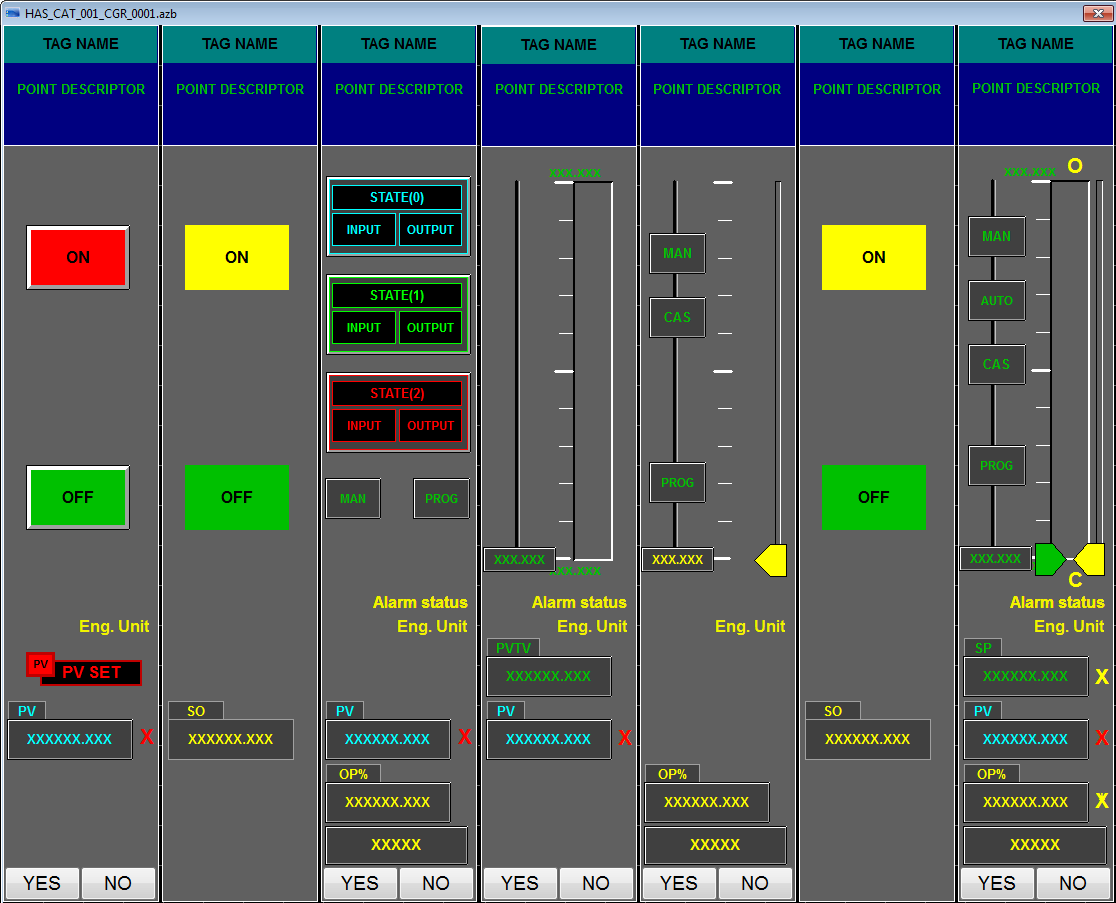Click the cyan INPUT under STATE(0)
This screenshot has height=903, width=1116.
(364, 230)
